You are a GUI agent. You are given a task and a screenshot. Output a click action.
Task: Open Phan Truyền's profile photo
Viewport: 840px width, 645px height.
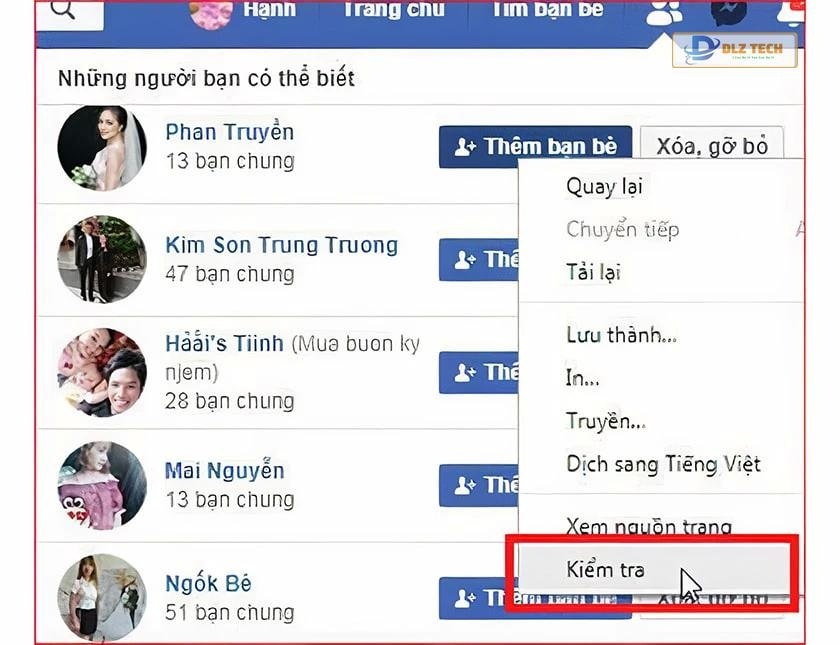(102, 148)
